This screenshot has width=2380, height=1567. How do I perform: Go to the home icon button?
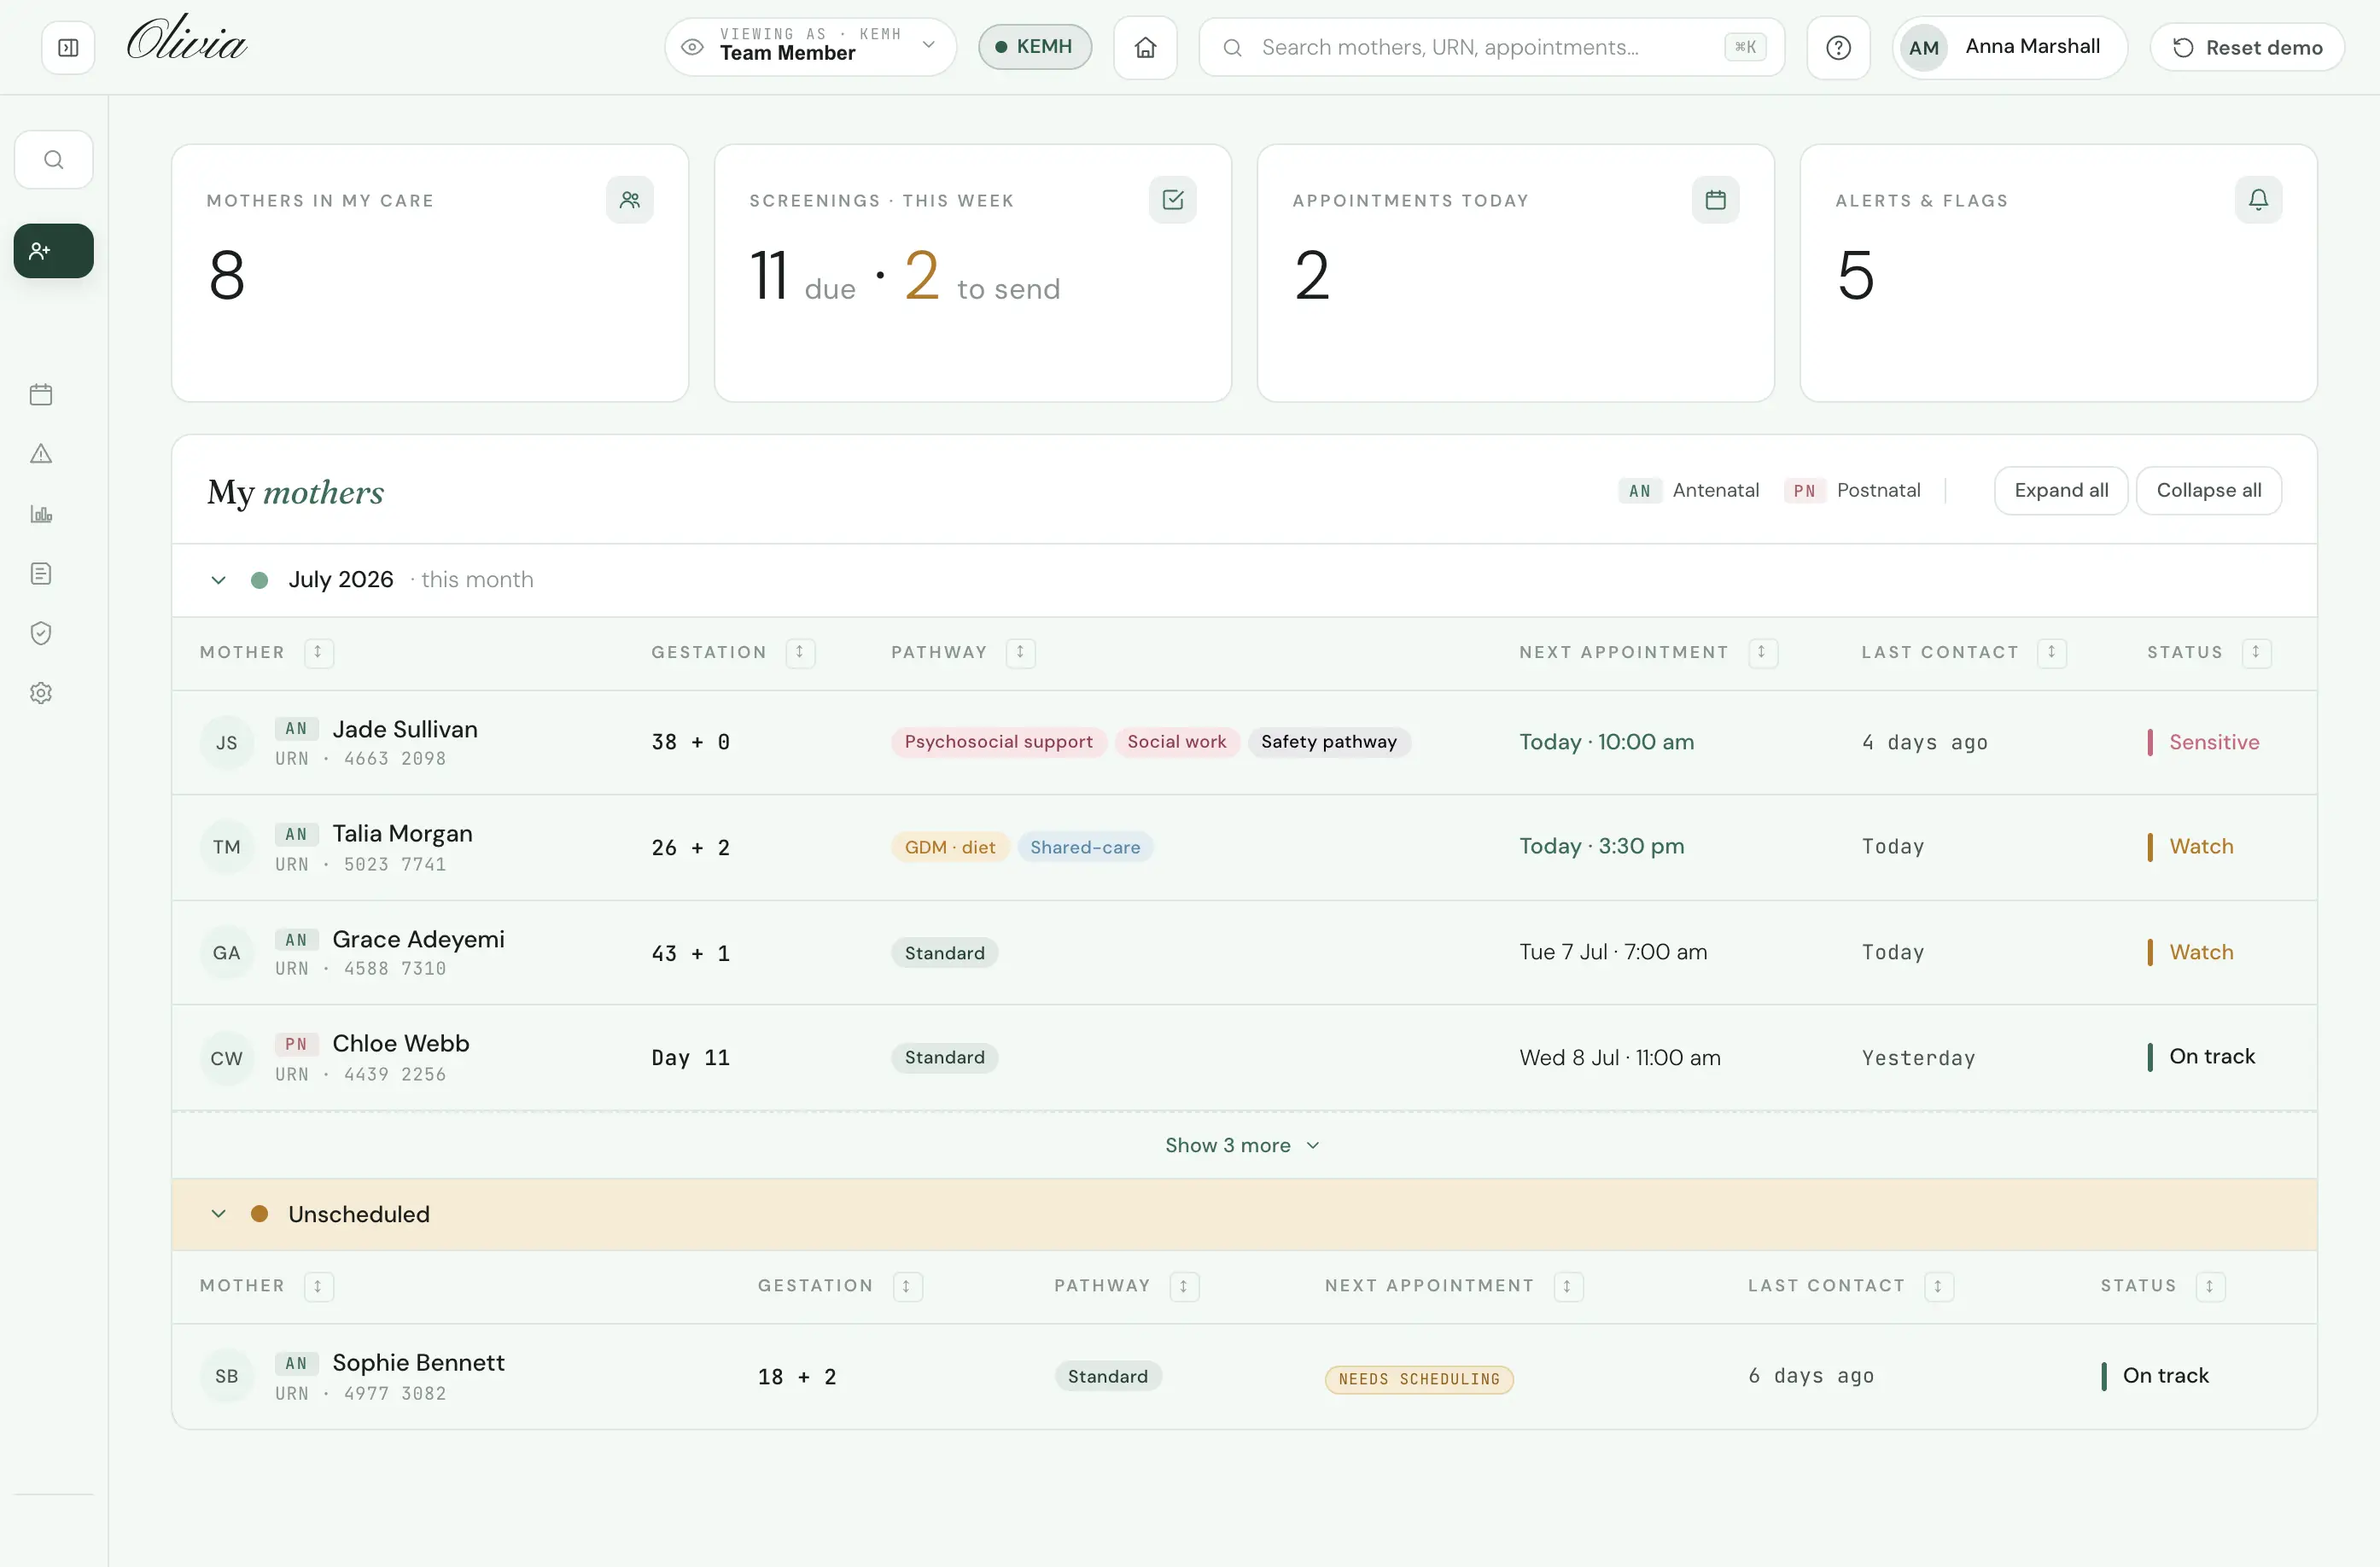pos(1146,47)
